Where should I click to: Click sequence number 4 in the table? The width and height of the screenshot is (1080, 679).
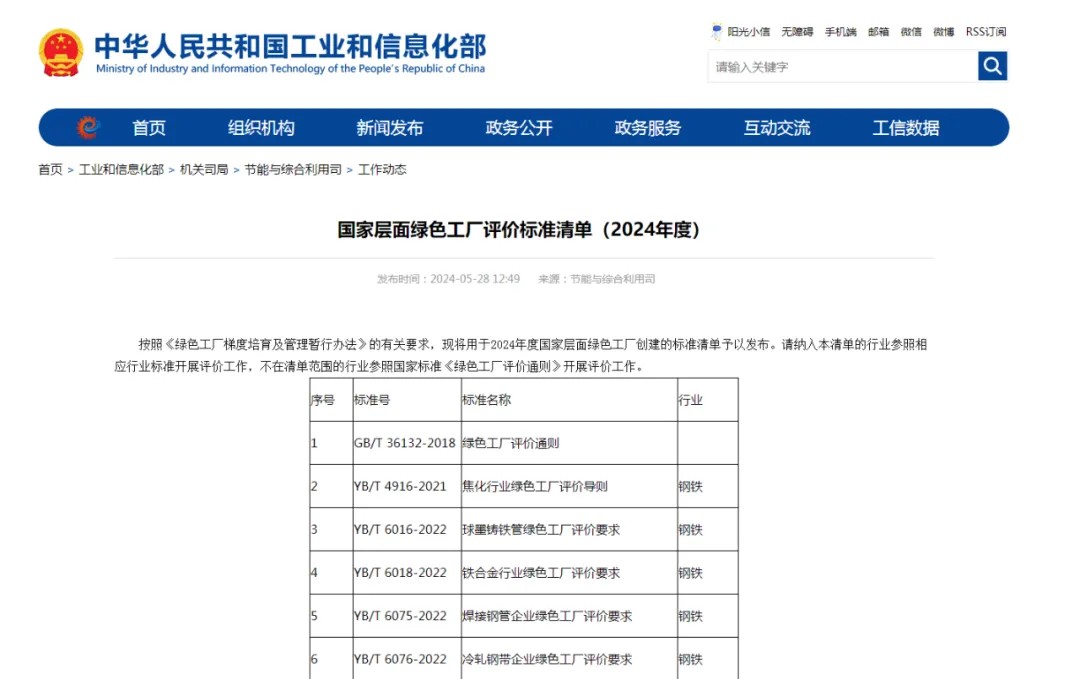pos(314,573)
